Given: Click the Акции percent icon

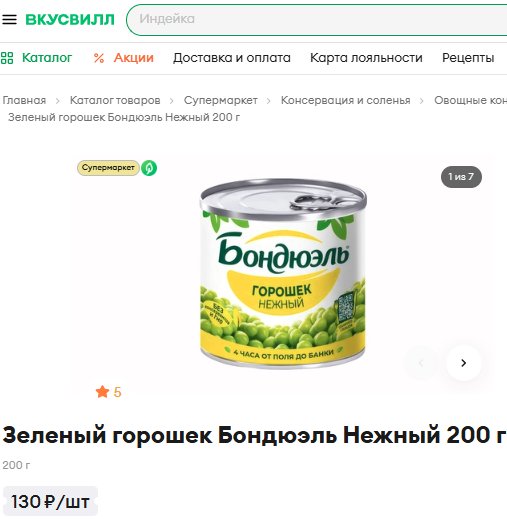Looking at the screenshot, I should [x=99, y=58].
